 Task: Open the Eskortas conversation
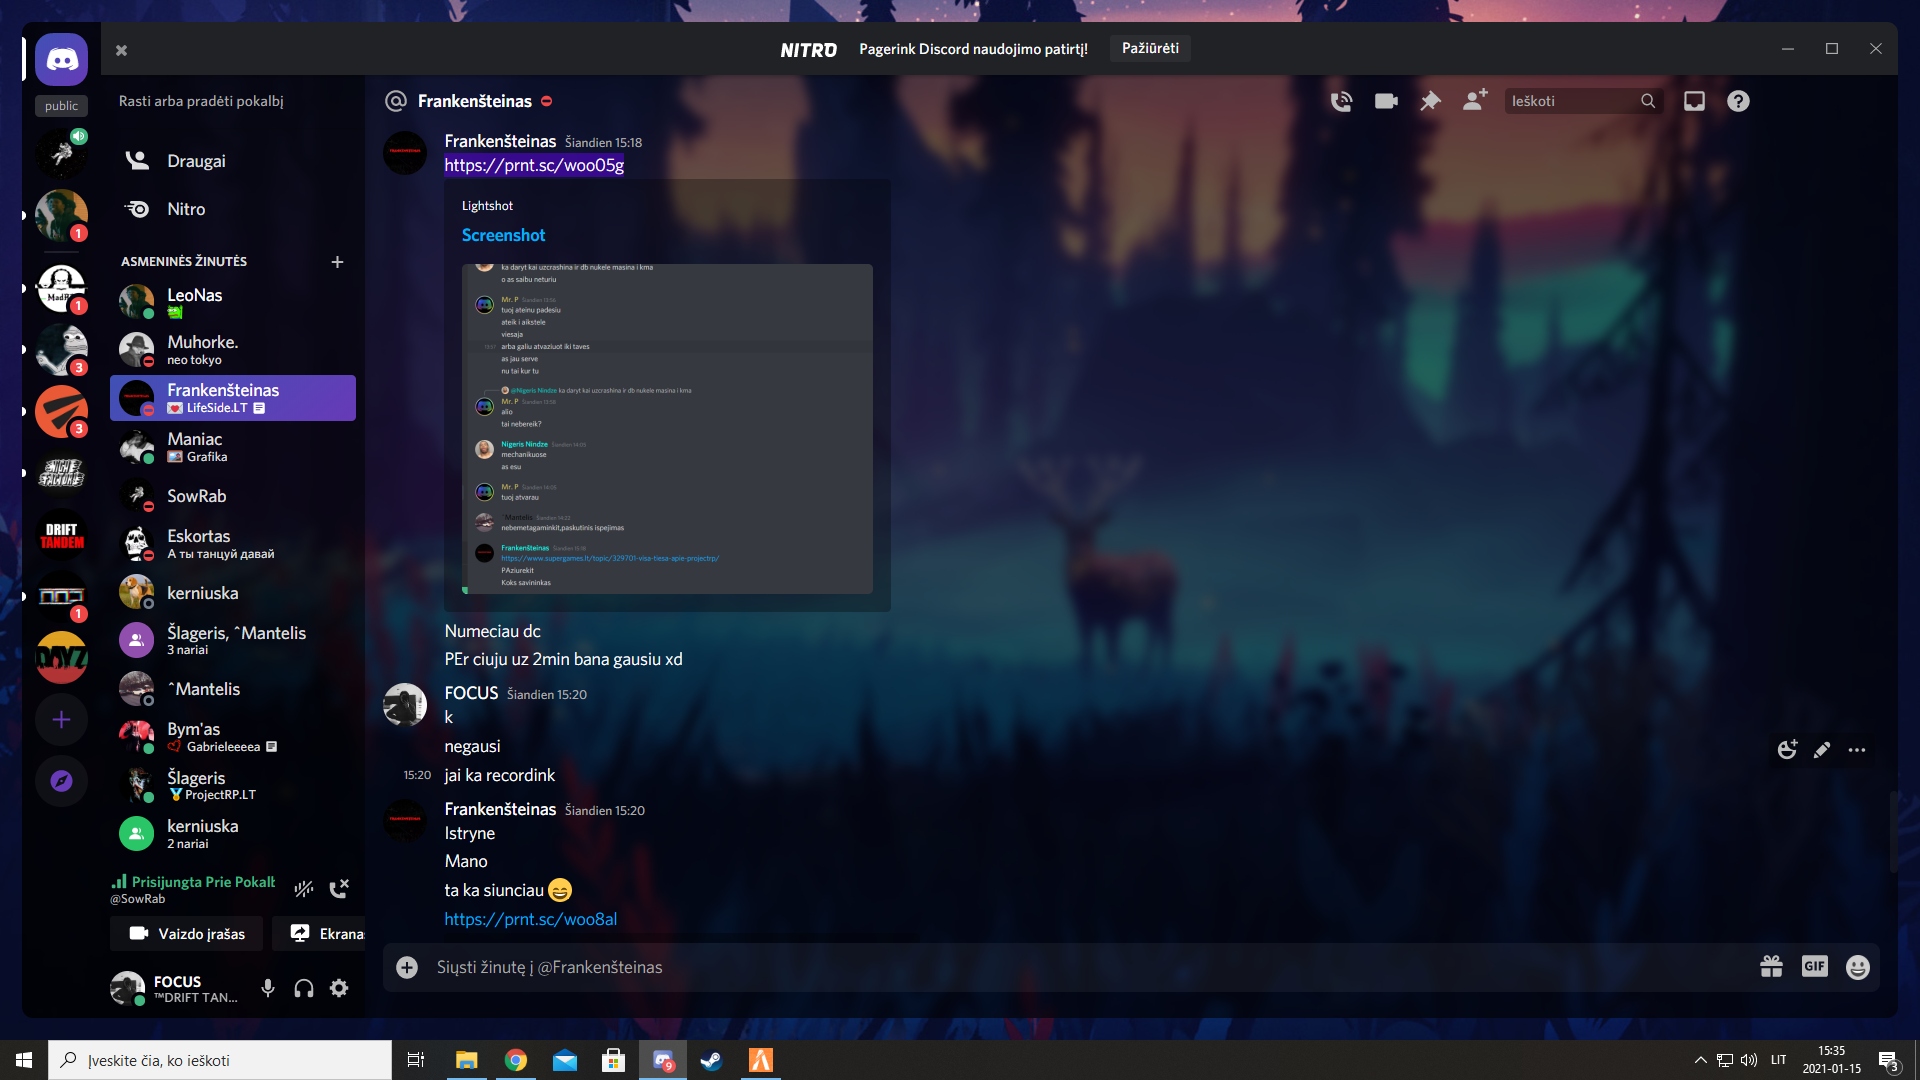point(233,544)
